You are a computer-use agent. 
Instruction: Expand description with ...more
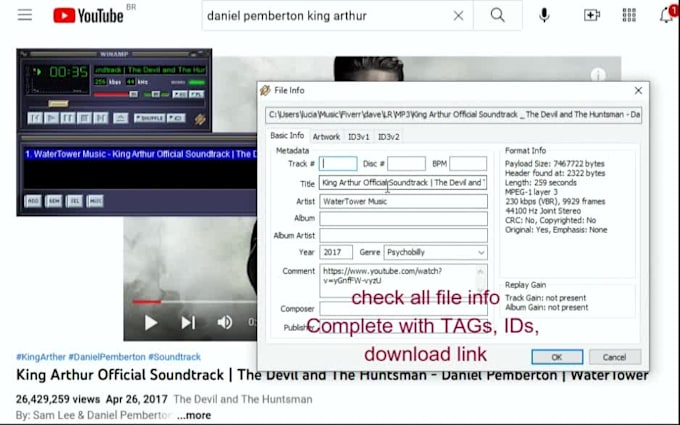[194, 415]
